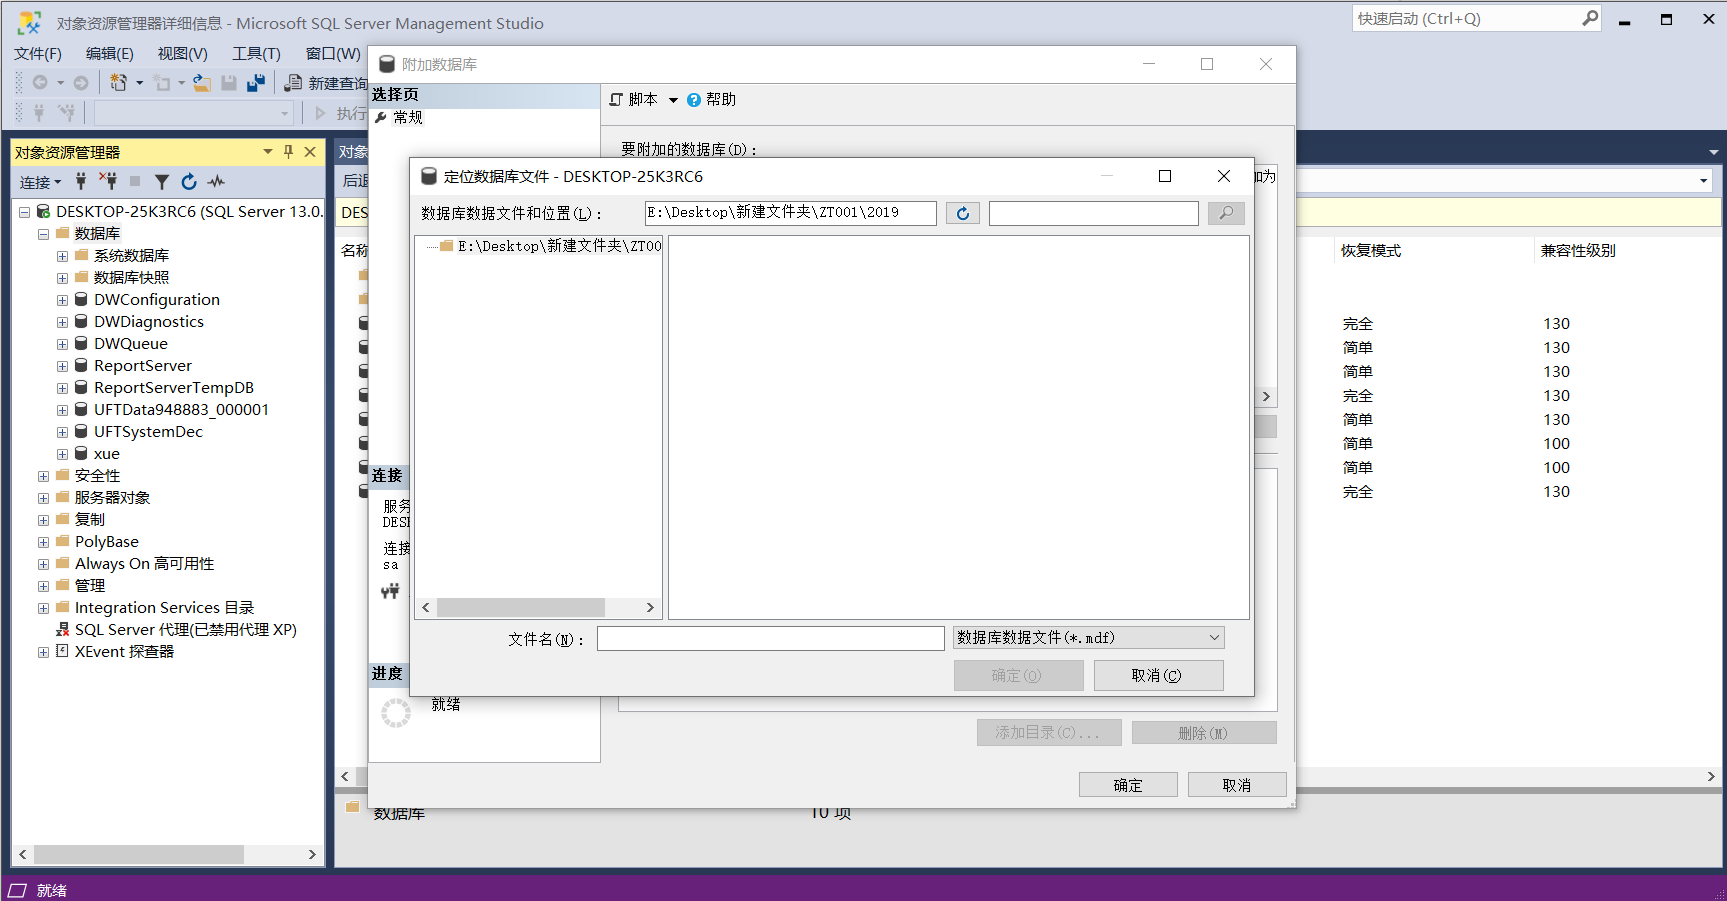Select the 常规 page in Attach Databases

[408, 118]
